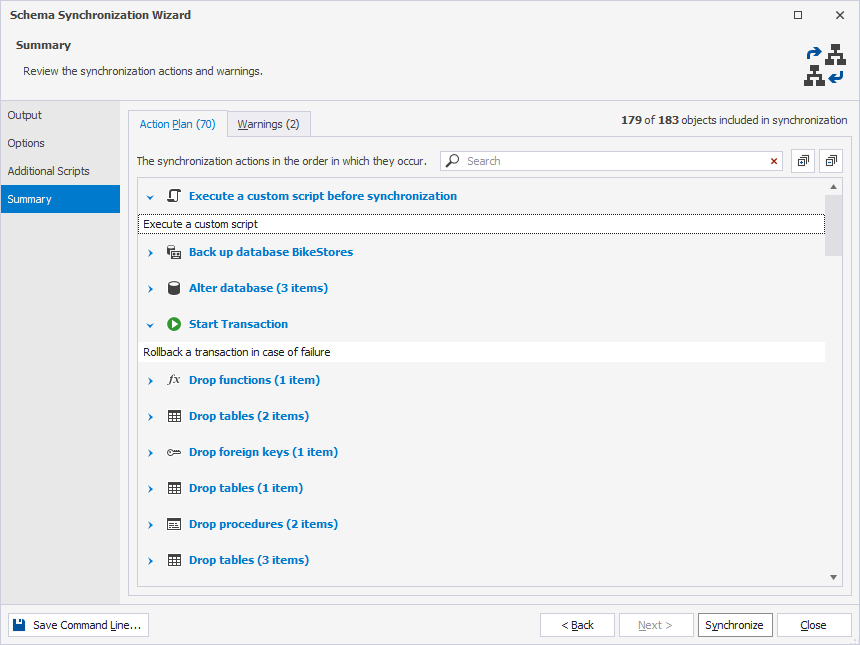Click the scroll down arrow of action list

pyautogui.click(x=834, y=577)
